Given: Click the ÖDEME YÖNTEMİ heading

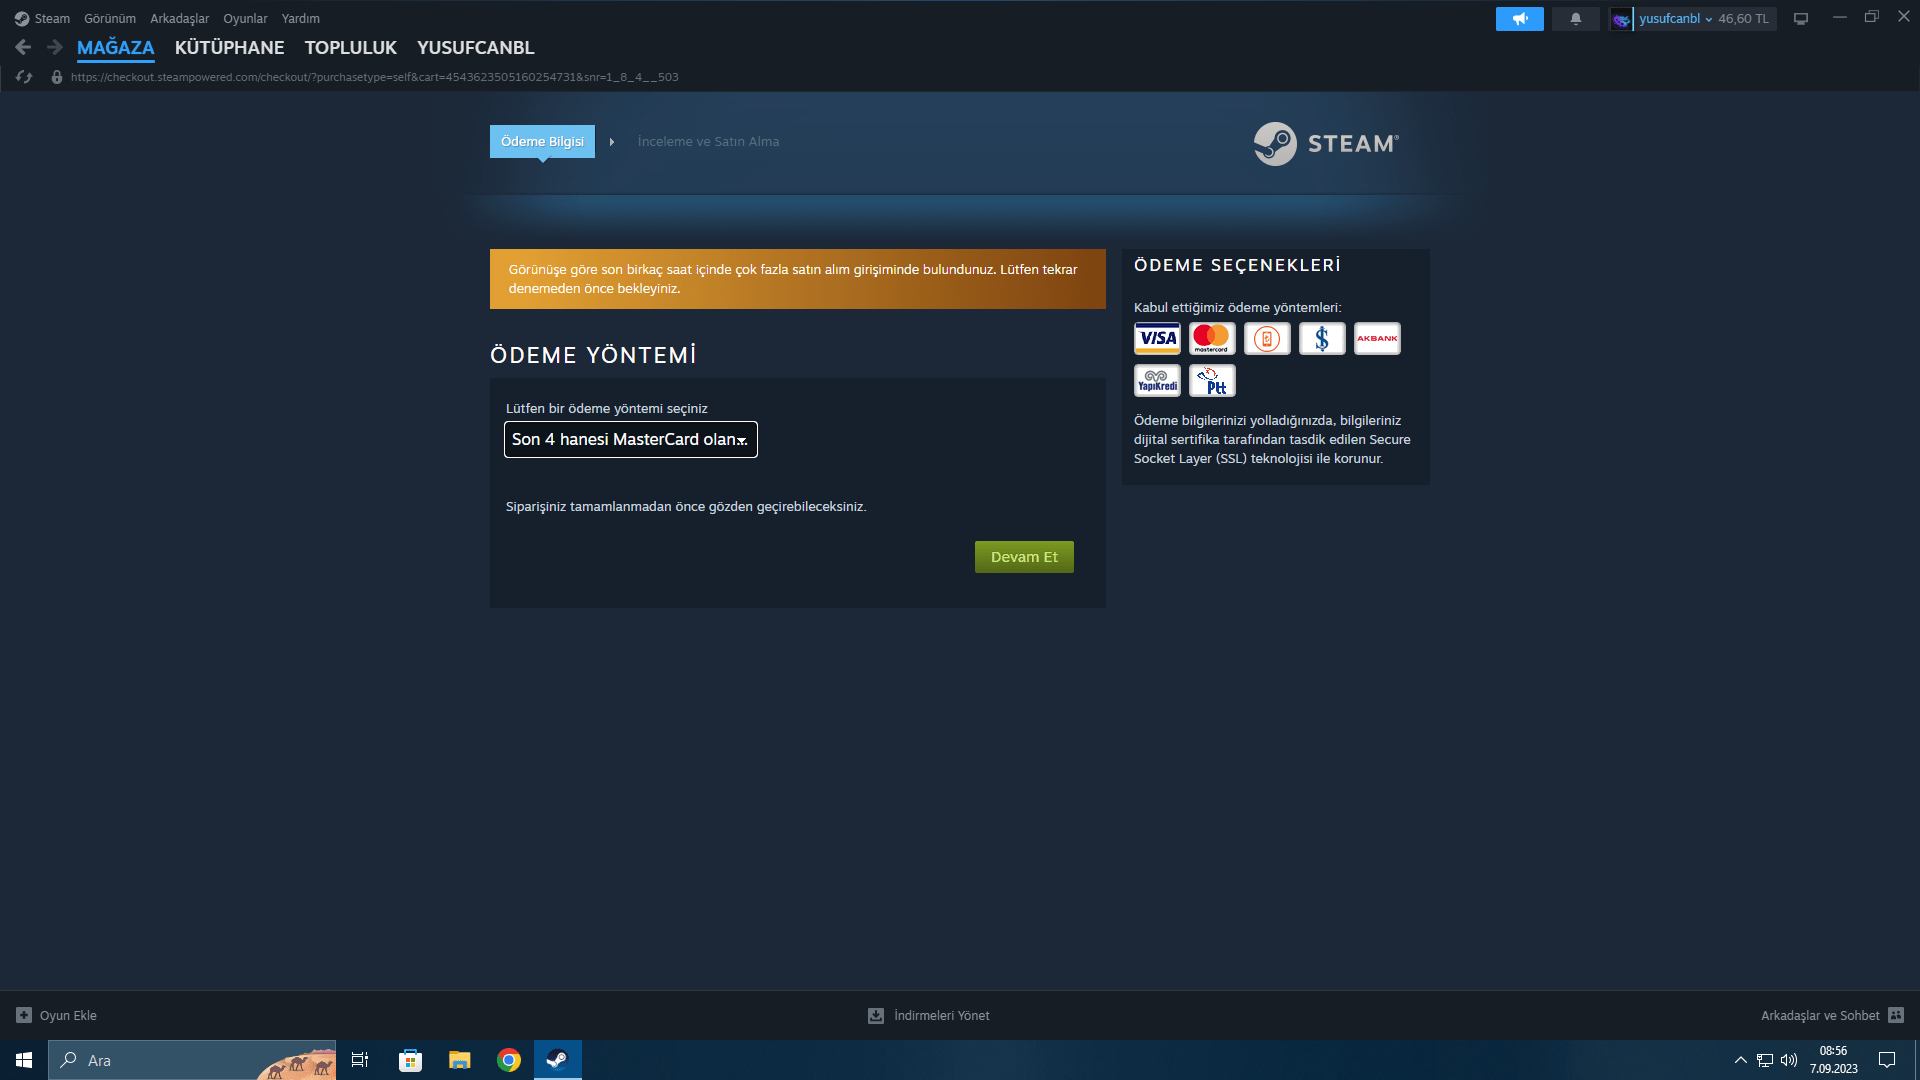Looking at the screenshot, I should 593,355.
